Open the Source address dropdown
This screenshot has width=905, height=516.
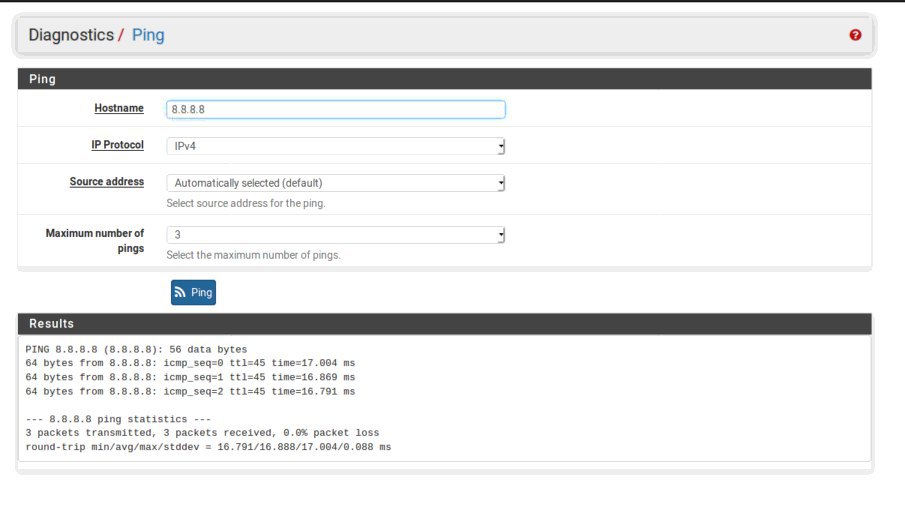[x=336, y=183]
